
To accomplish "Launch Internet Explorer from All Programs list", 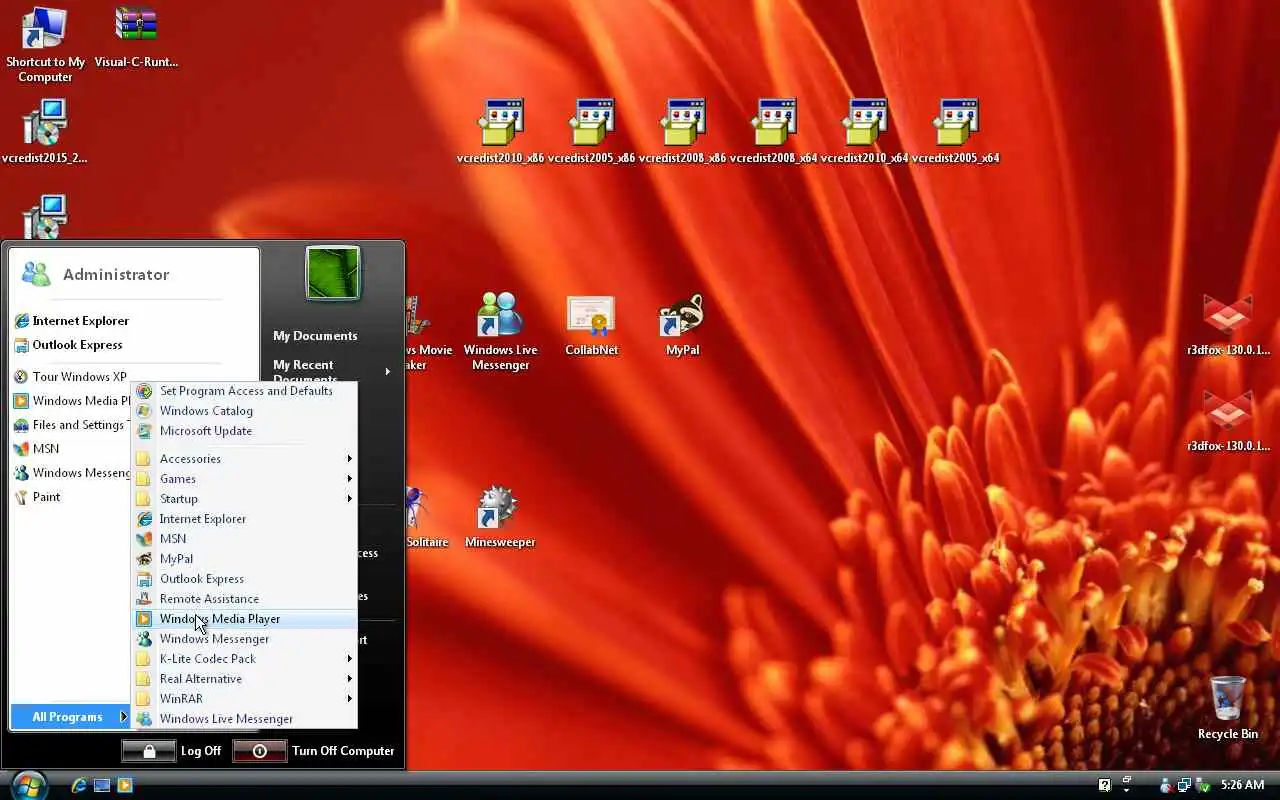I will click(x=245, y=519).
